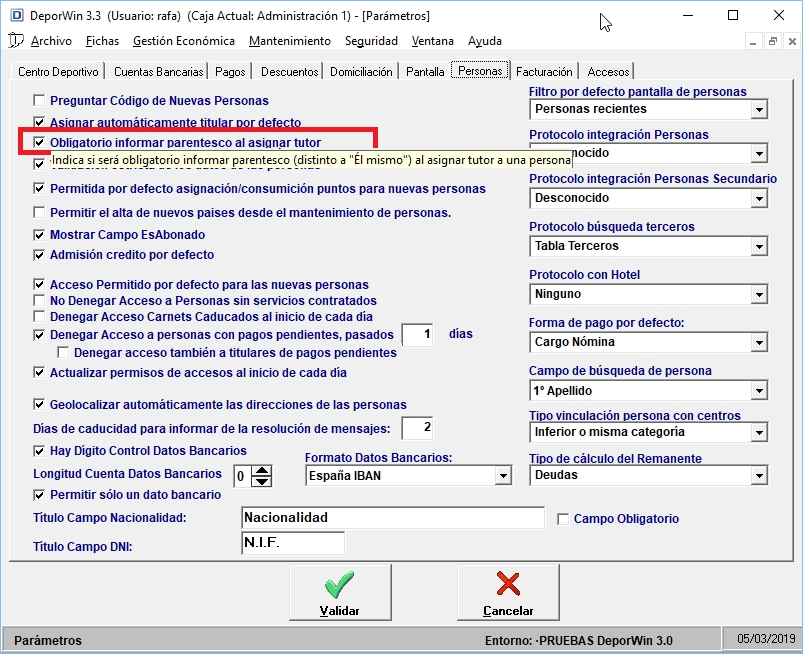This screenshot has height=655, width=804.
Task: Open the Accesos tab
Action: pos(608,72)
